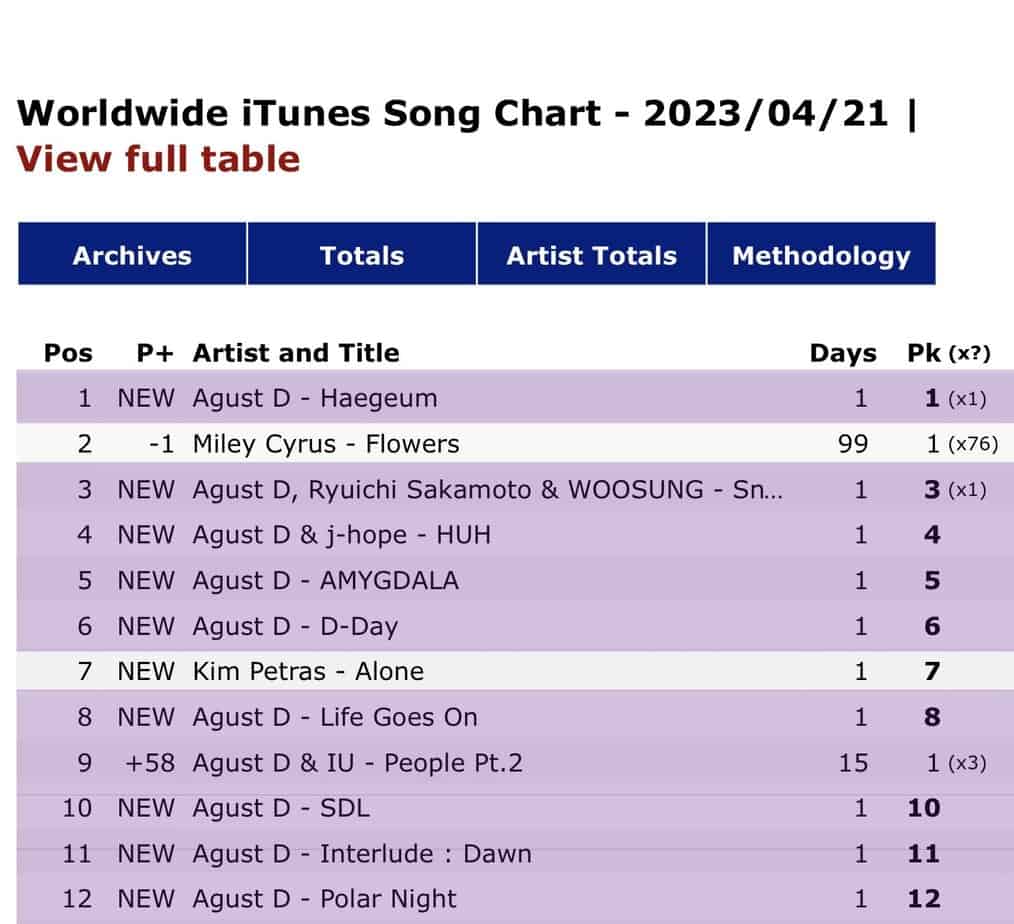Screen dimensions: 1014x924
Task: Select the Miley Cyrus - Flowers entry
Action: tap(326, 444)
